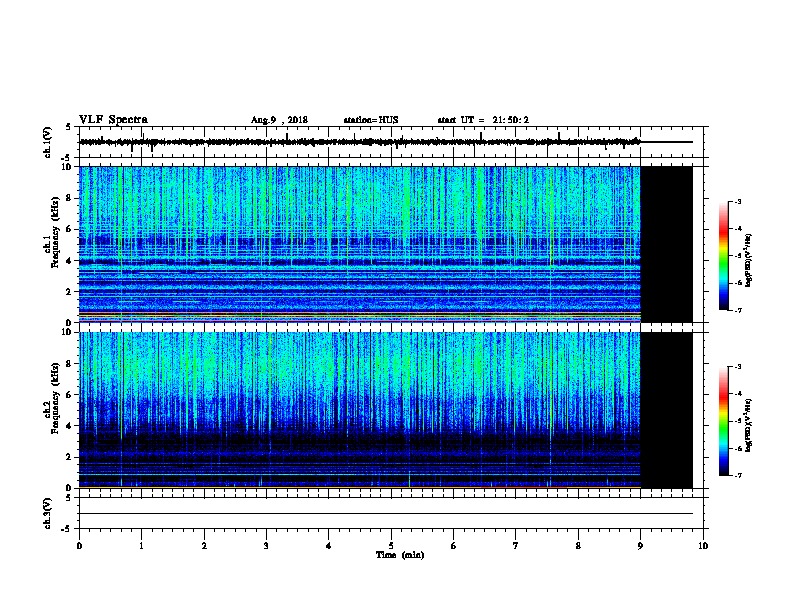This screenshot has height=612, width=792.
Task: Click the "-7" label on ch.1 color scale
Action: [x=738, y=310]
